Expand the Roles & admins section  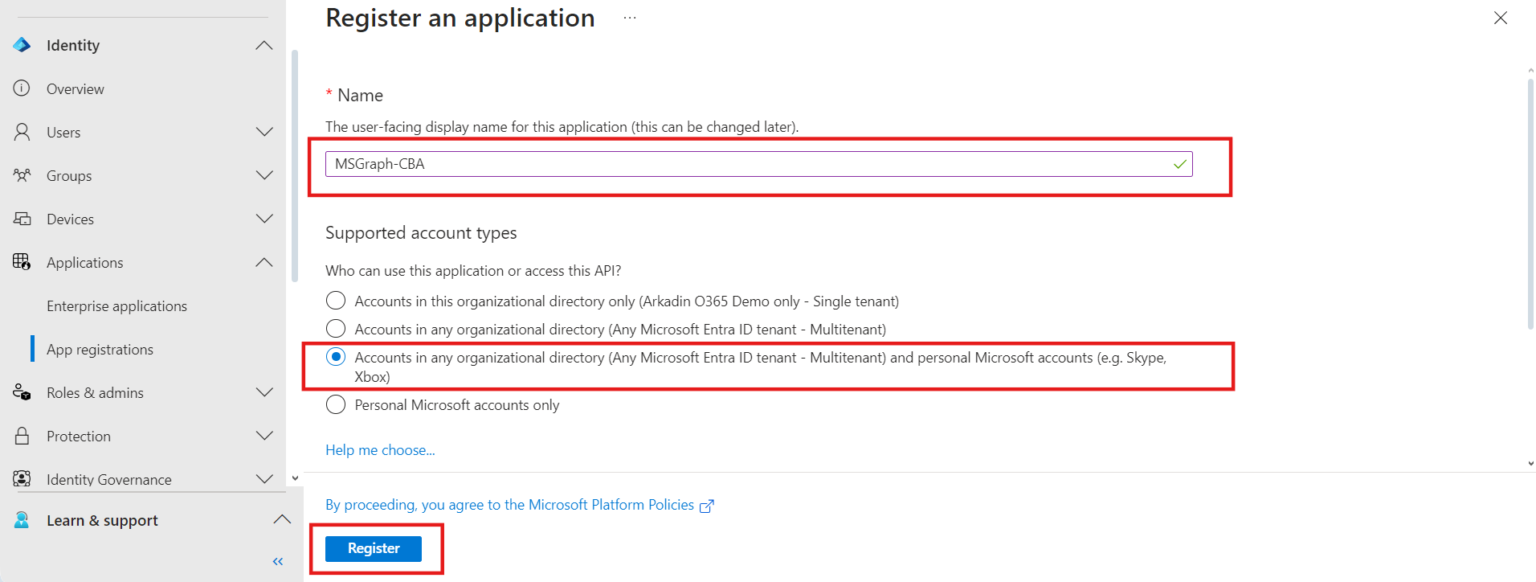tap(264, 392)
